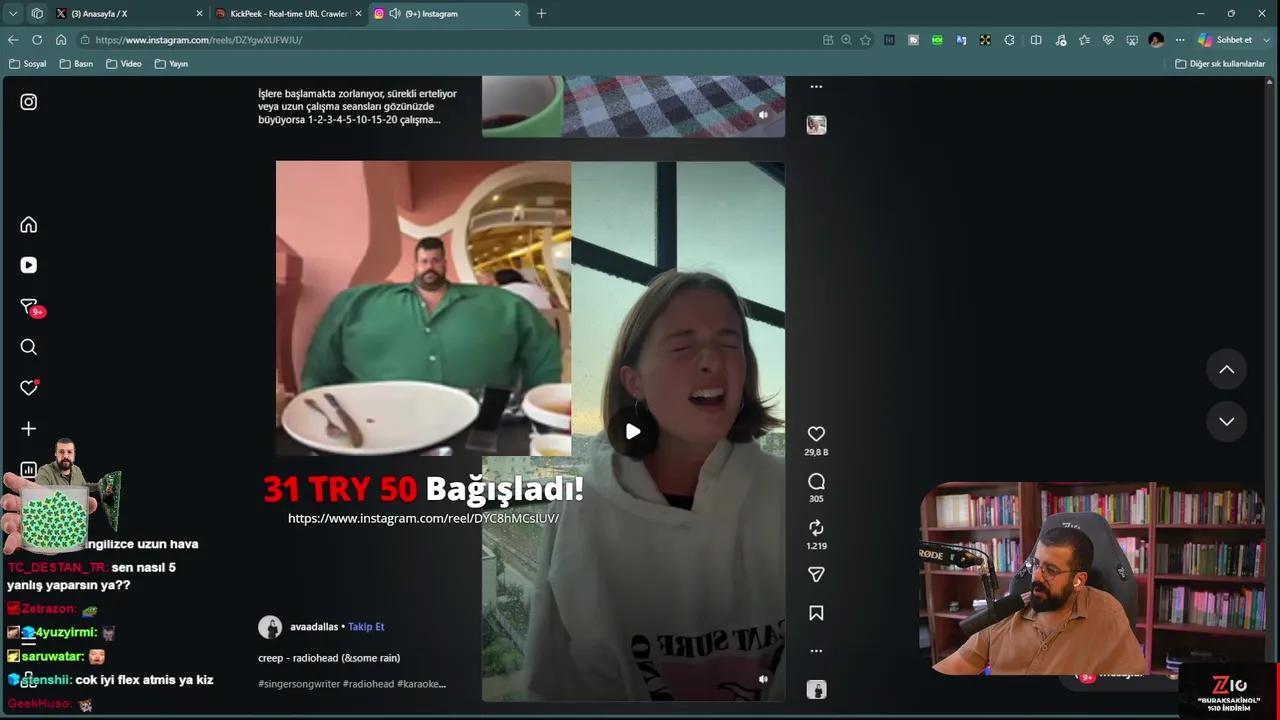Screen dimensions: 1280x720
Task: Open split screen from the toolbar
Action: (x=1036, y=40)
